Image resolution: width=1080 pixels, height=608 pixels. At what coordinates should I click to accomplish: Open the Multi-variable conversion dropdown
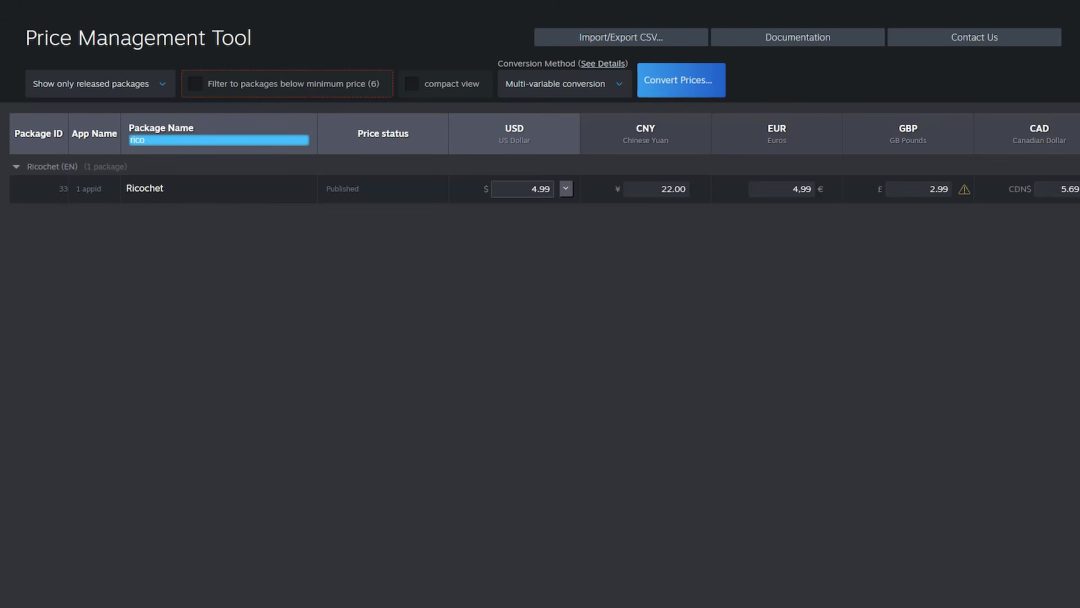pos(564,84)
